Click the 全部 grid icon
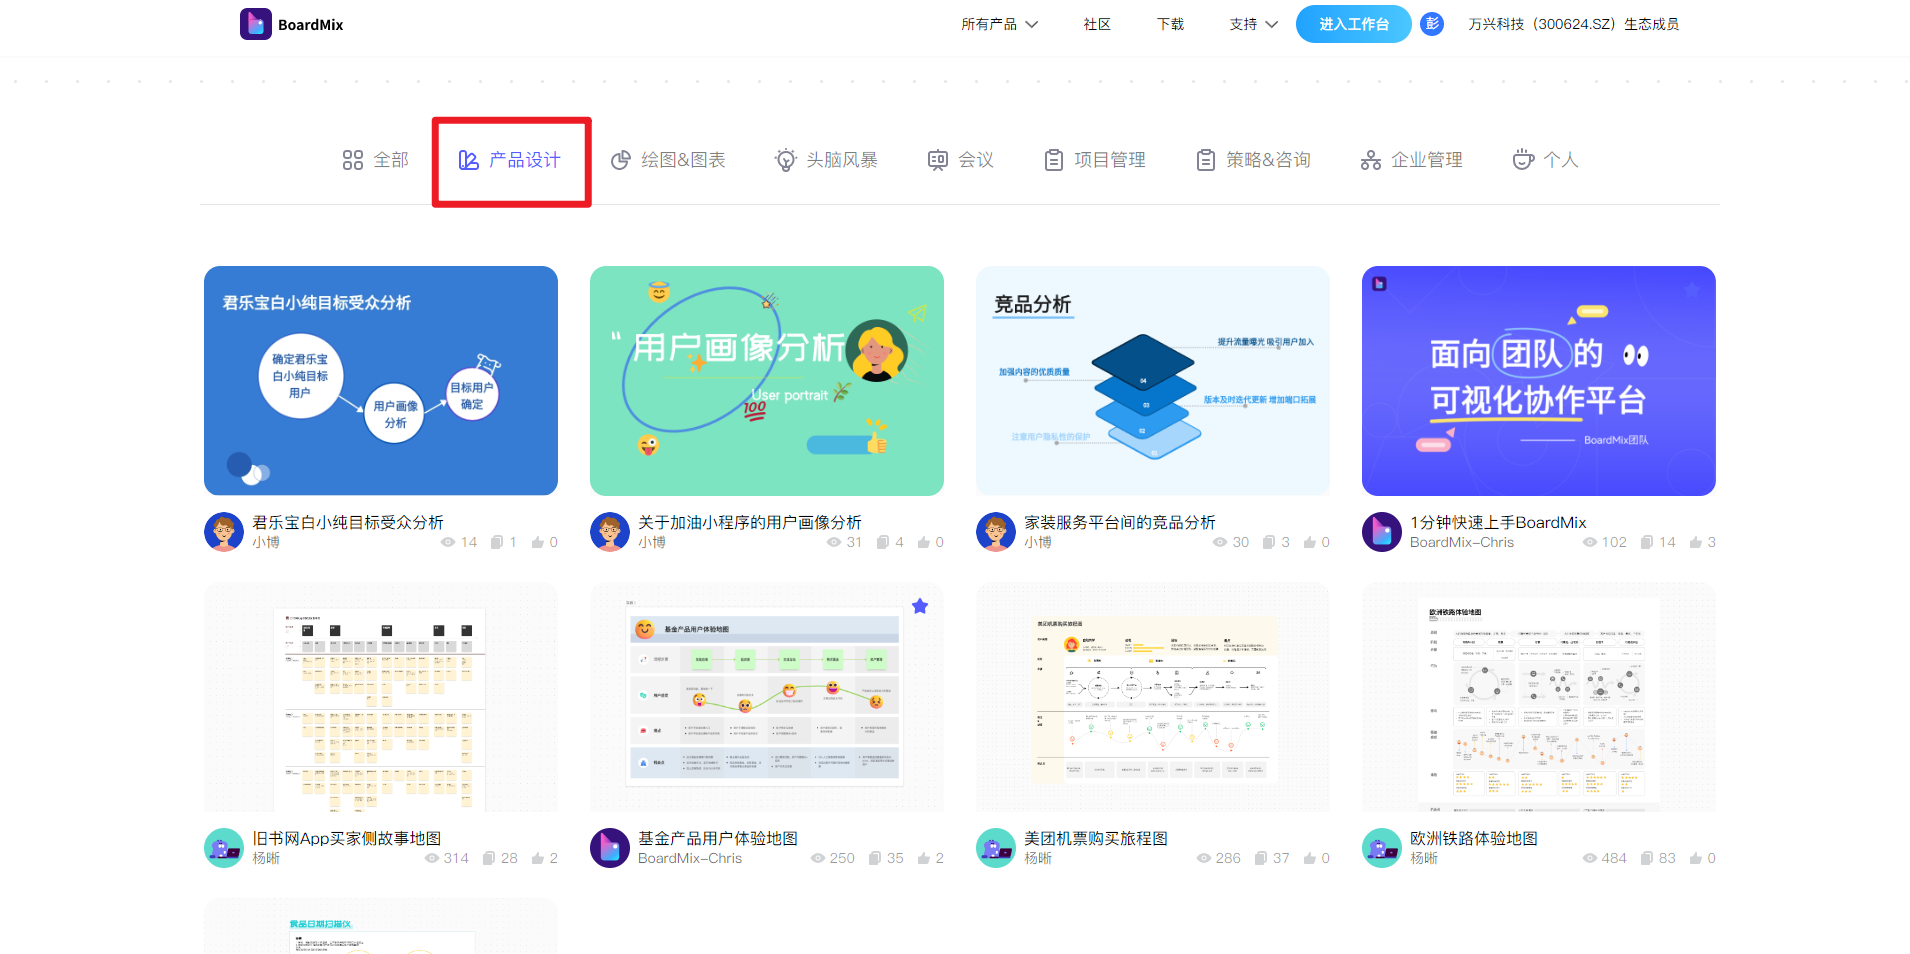 pyautogui.click(x=353, y=160)
